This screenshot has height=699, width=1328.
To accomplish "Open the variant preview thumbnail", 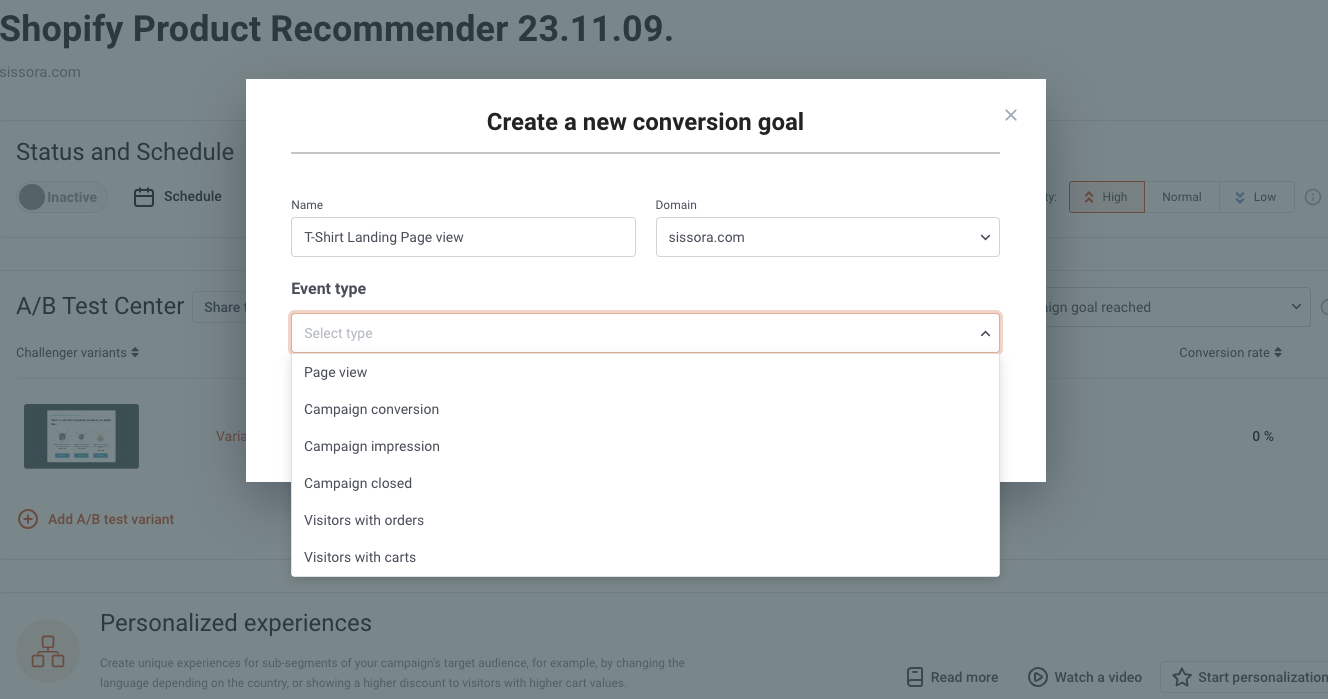I will (81, 436).
